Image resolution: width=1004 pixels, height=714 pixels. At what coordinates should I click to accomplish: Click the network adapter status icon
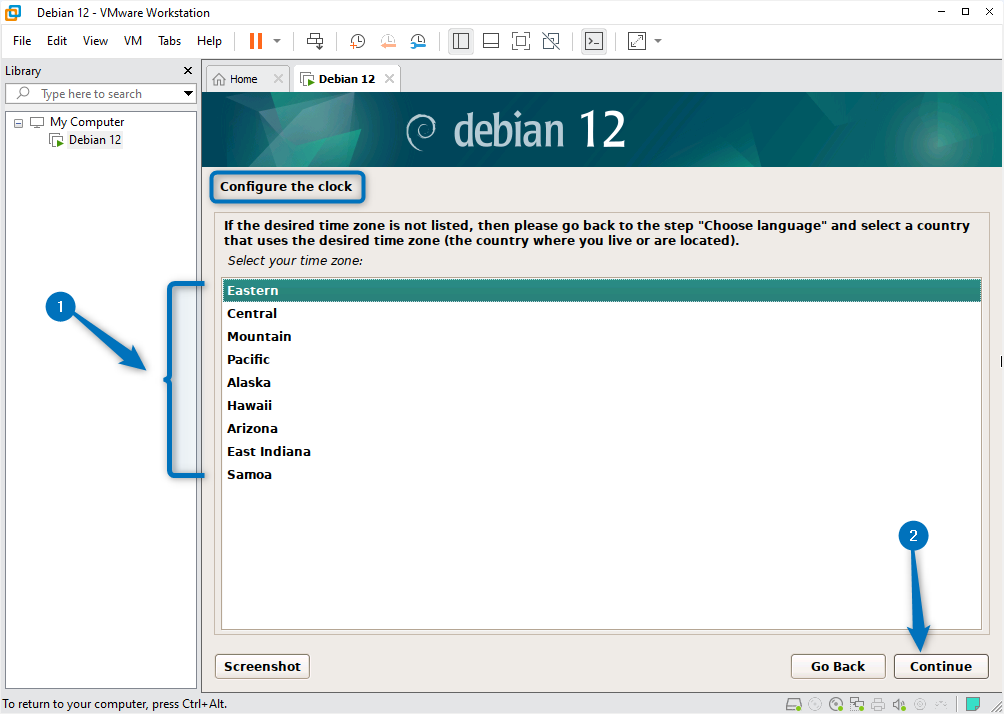pyautogui.click(x=857, y=704)
